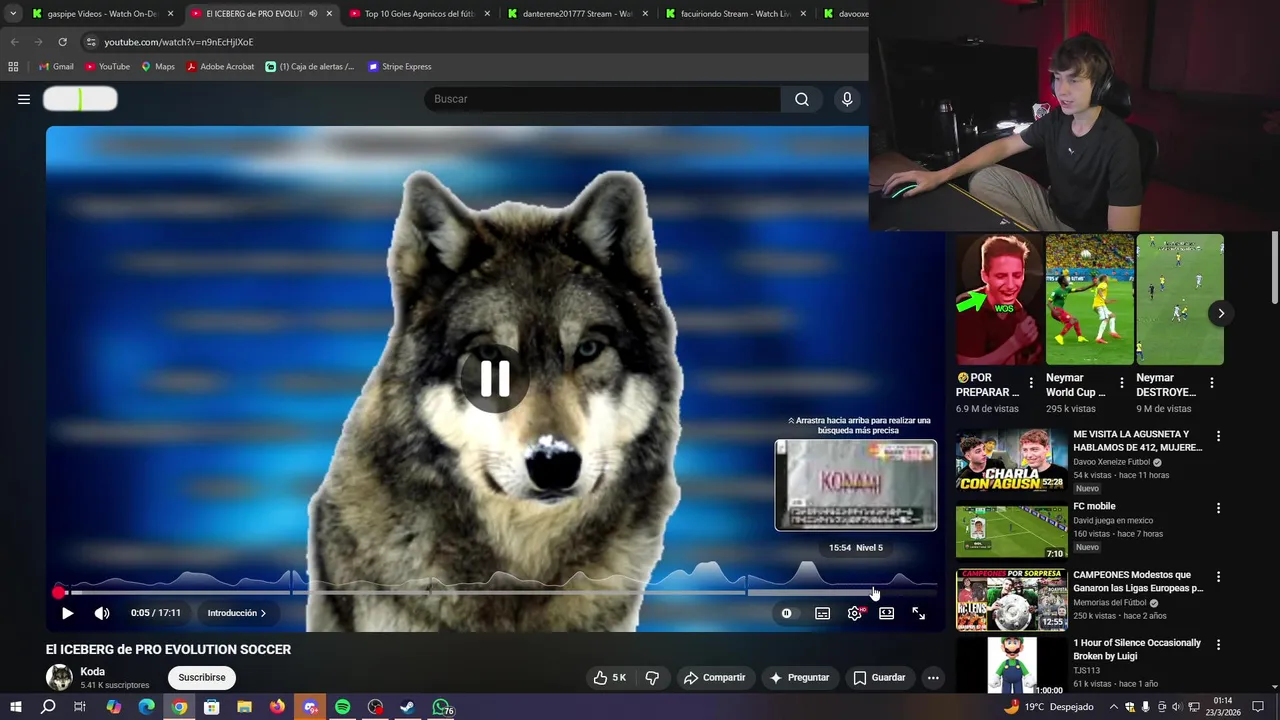Open the tab search dropdown arrow
This screenshot has width=1280, height=720.
(x=12, y=14)
